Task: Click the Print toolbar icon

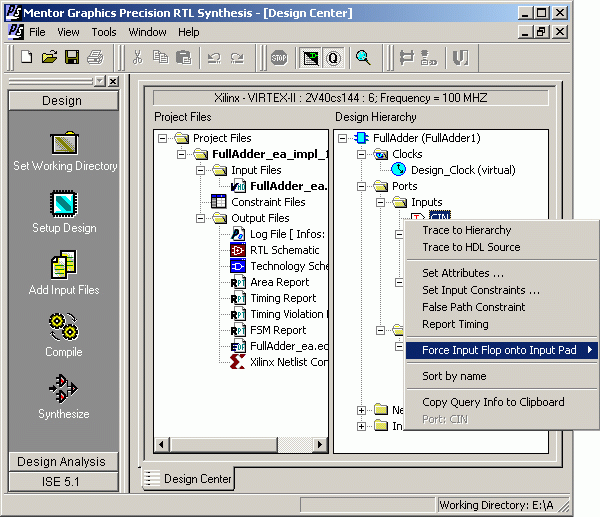Action: (95, 58)
